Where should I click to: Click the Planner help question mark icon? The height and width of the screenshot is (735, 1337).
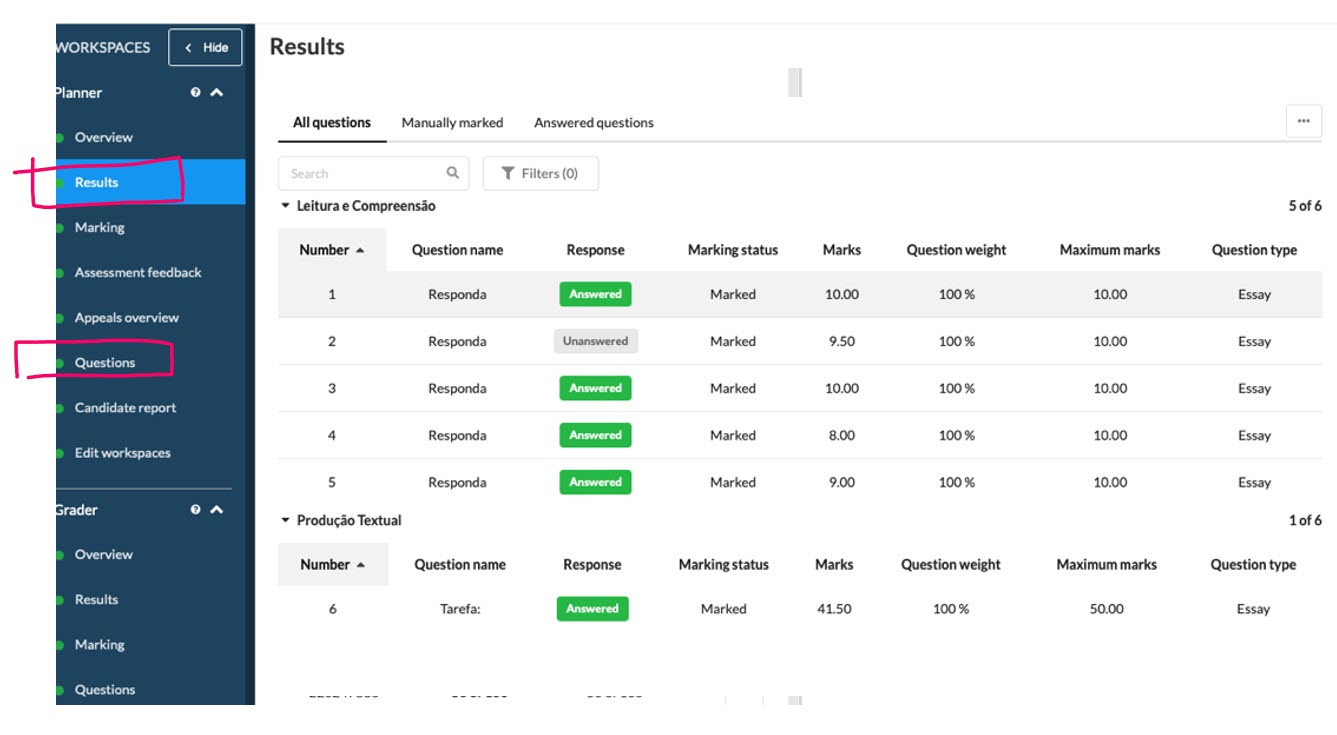coord(196,93)
